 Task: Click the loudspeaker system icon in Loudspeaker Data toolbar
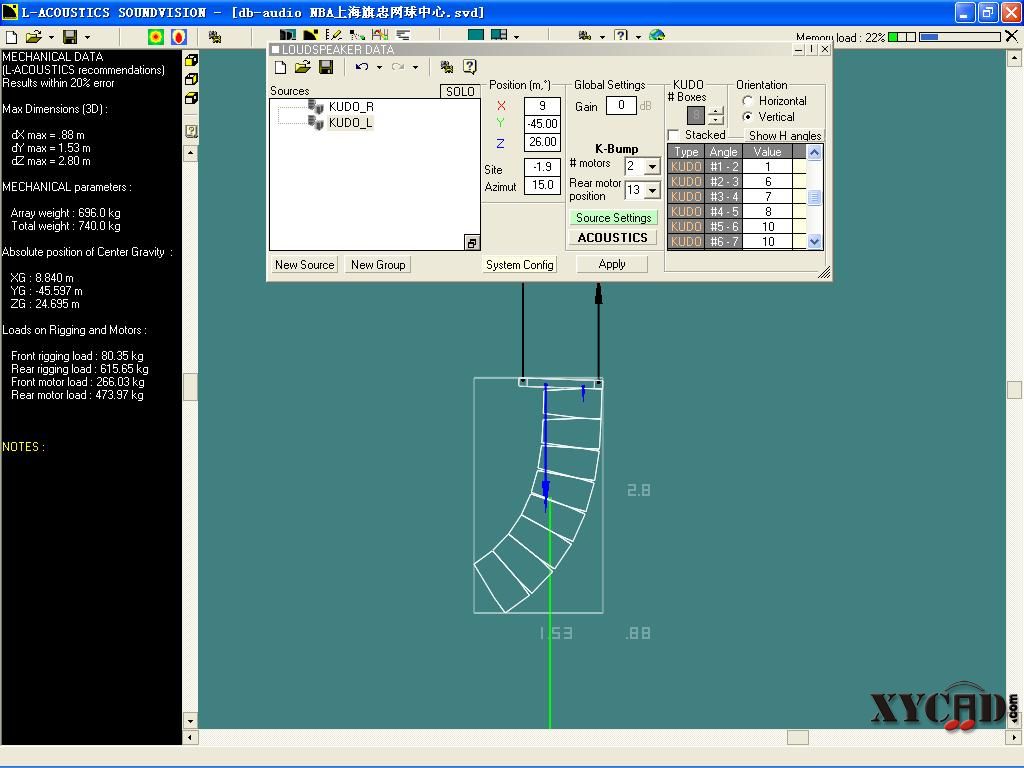click(x=447, y=67)
